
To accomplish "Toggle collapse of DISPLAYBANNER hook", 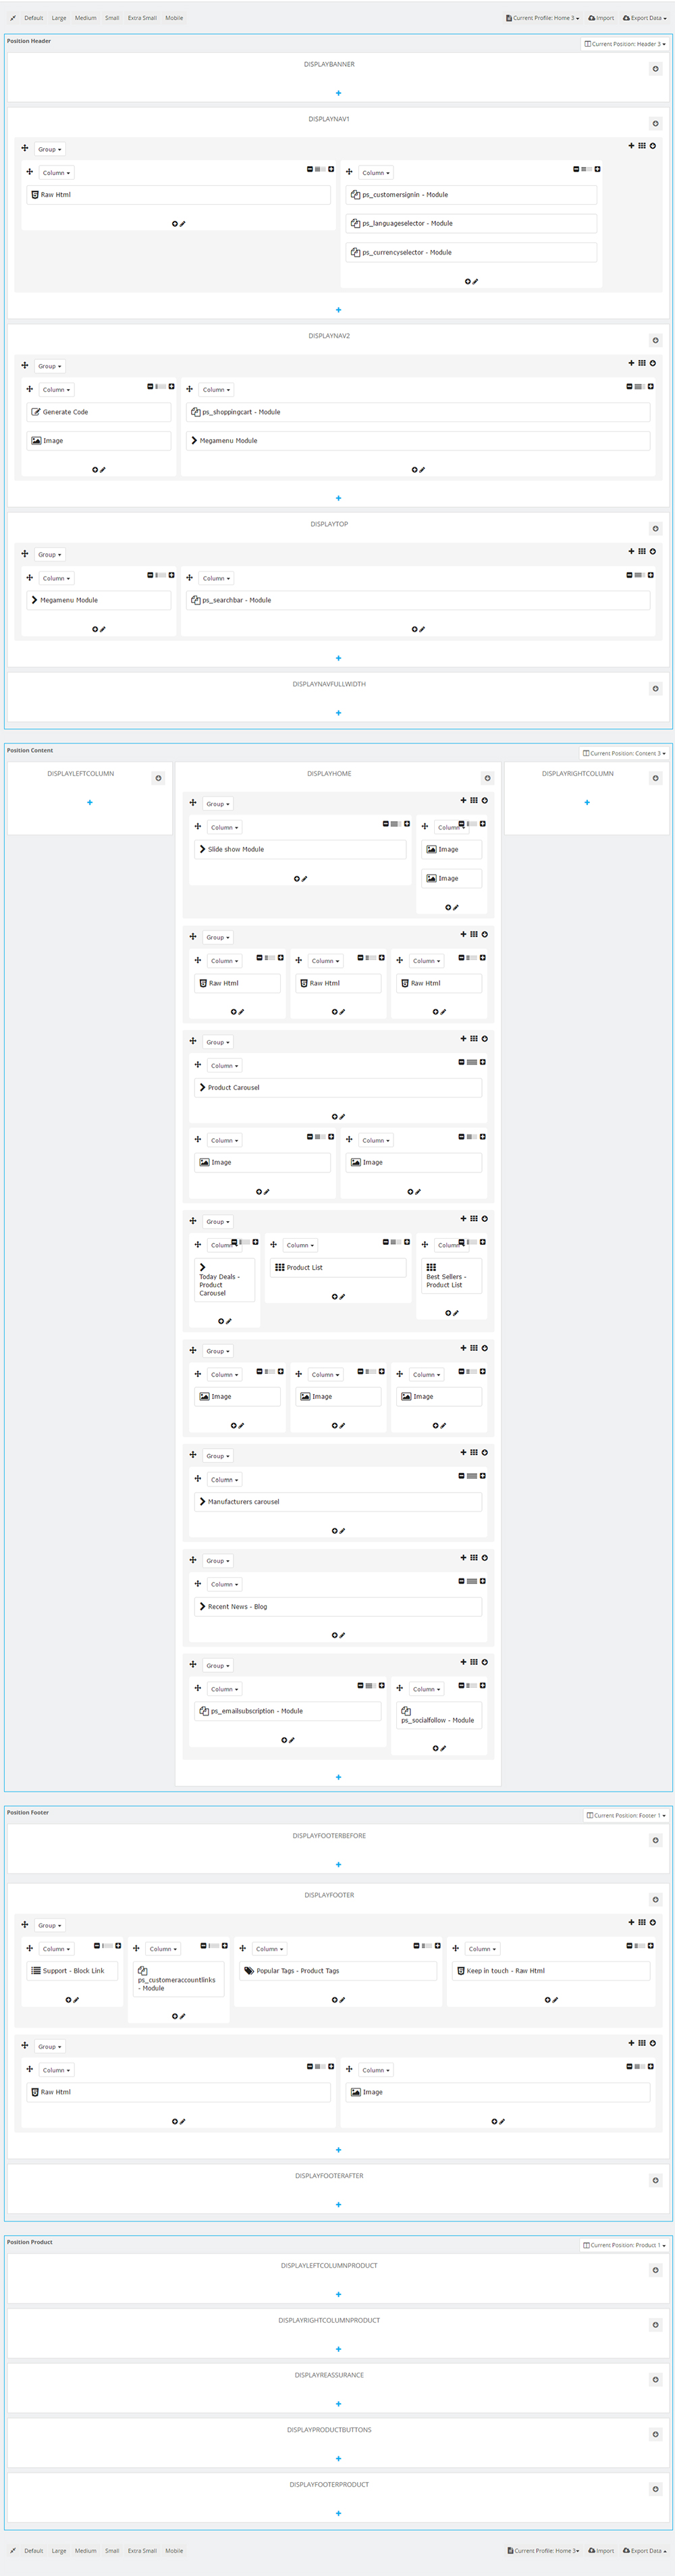I will click(655, 69).
